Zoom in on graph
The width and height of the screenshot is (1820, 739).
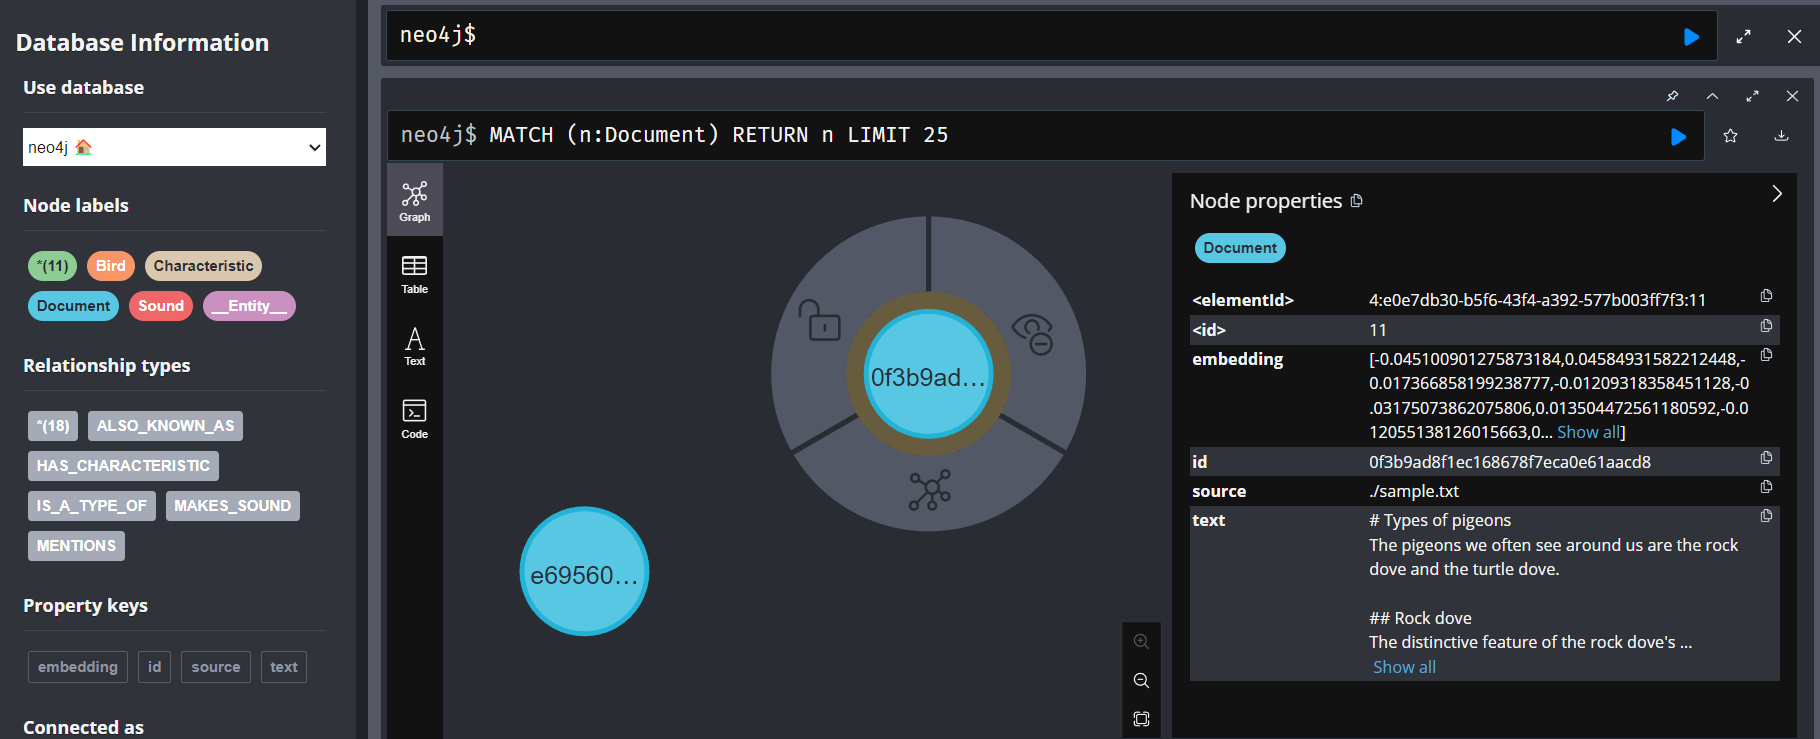coord(1141,642)
